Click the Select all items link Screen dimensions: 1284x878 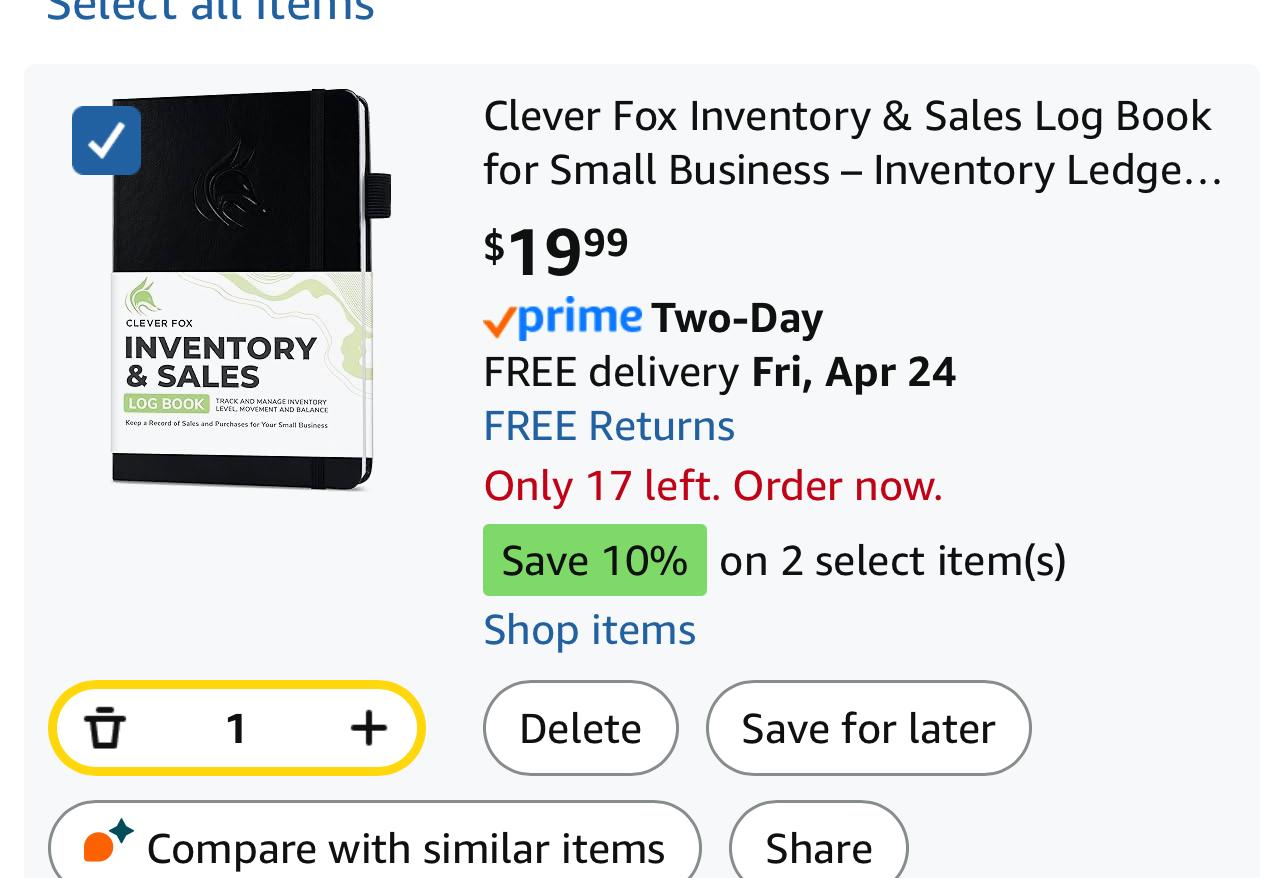pyautogui.click(x=210, y=10)
